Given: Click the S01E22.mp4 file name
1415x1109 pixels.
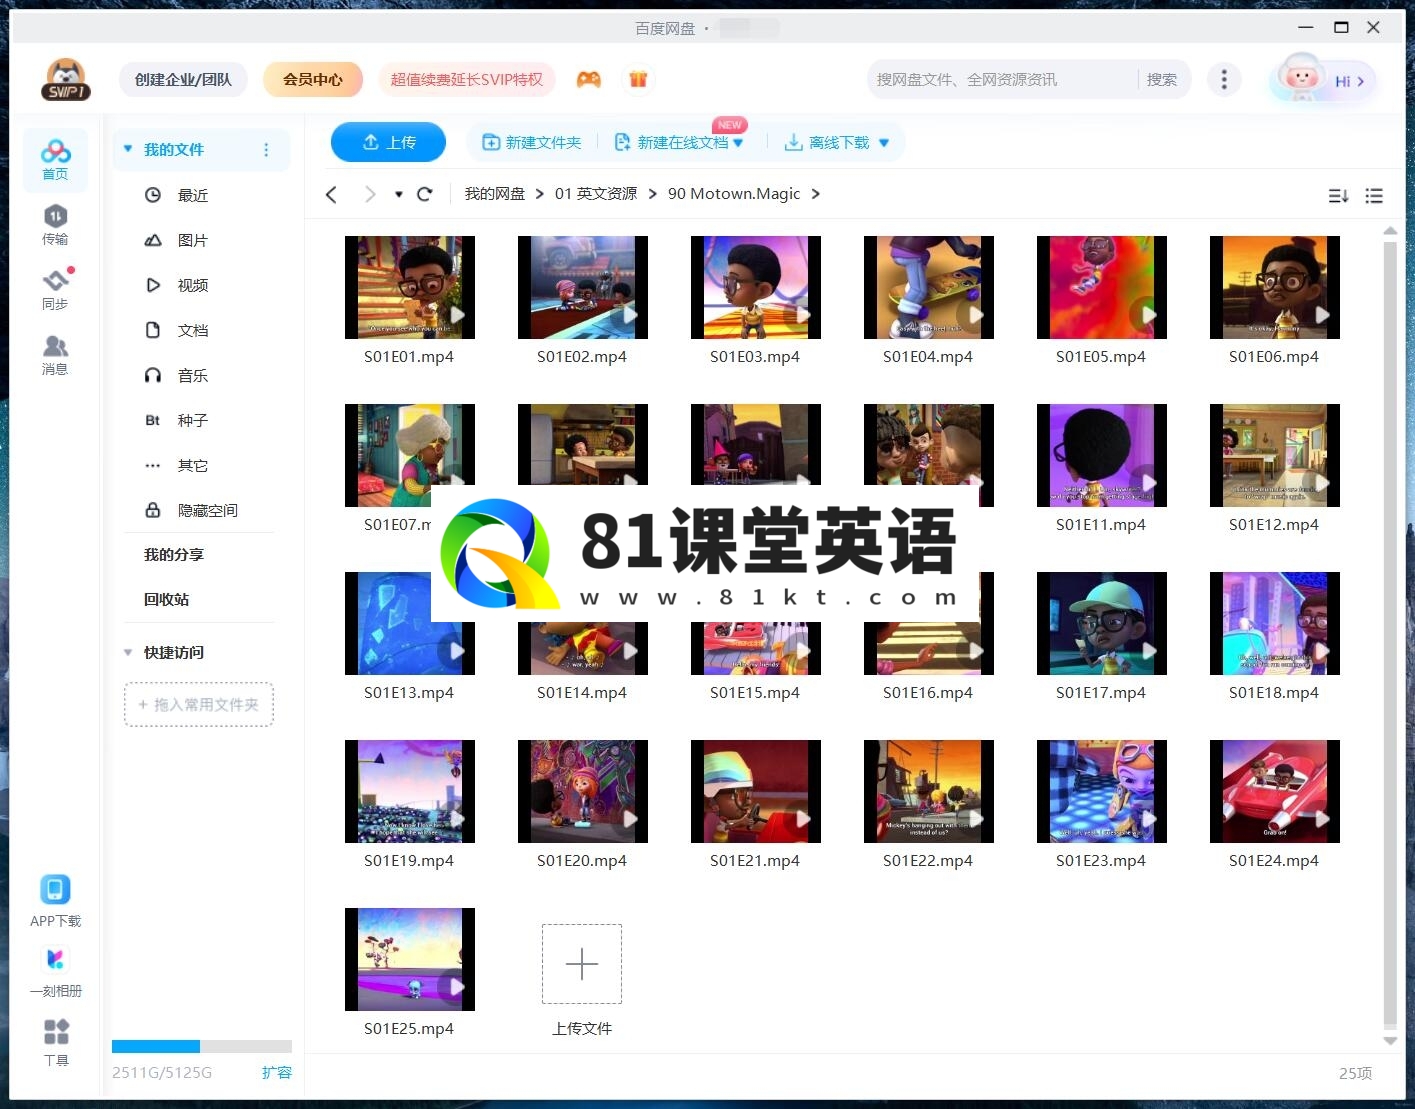Looking at the screenshot, I should click(928, 860).
